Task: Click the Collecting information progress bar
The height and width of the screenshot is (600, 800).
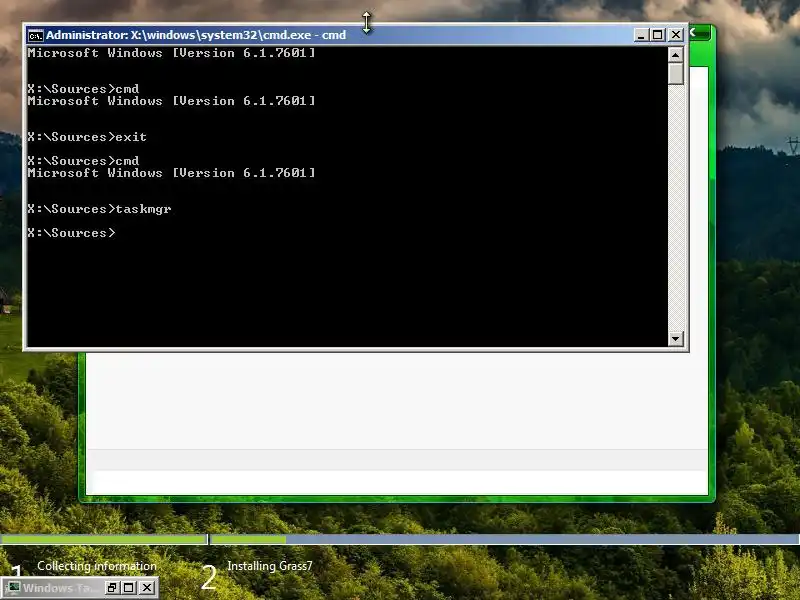Action: [x=104, y=539]
